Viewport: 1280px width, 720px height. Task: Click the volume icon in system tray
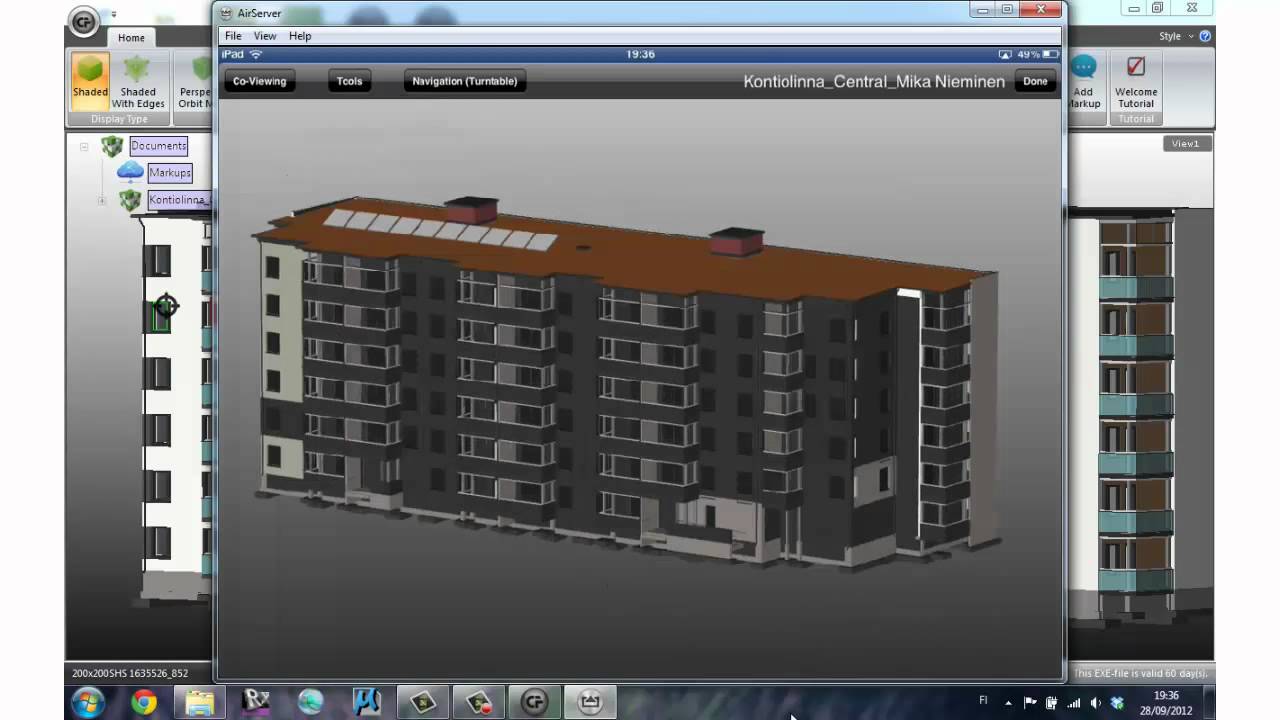pos(1096,703)
